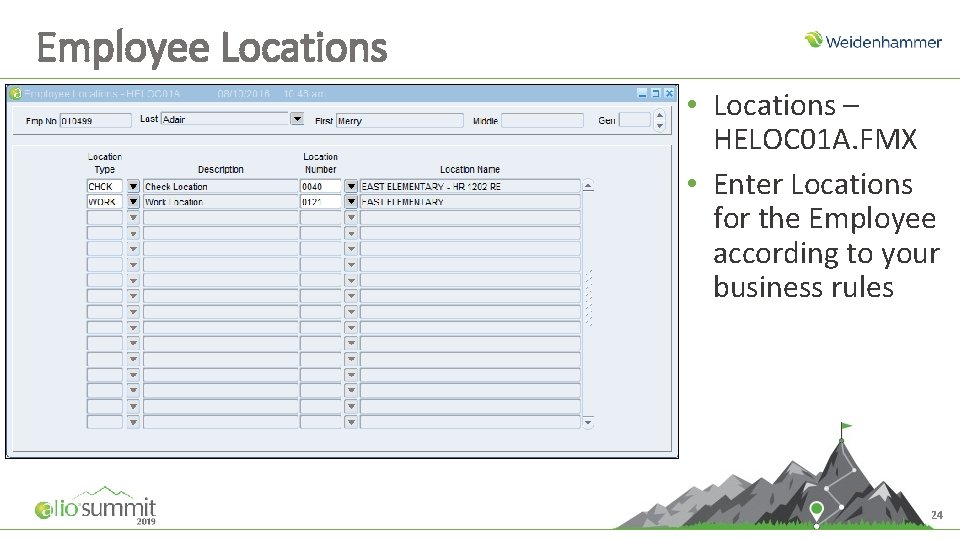Image resolution: width=960 pixels, height=540 pixels.
Task: Click the HELOC01A.FMX bullet text
Action: click(815, 139)
